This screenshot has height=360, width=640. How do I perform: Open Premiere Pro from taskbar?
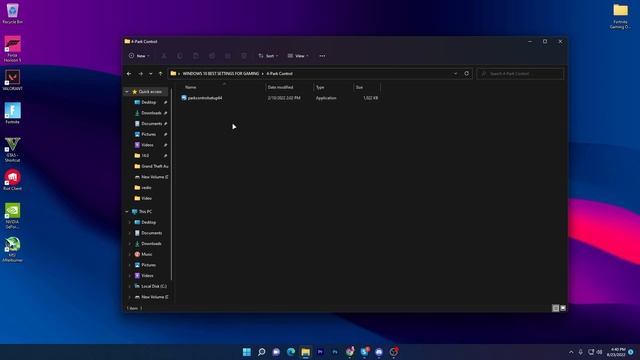320,352
